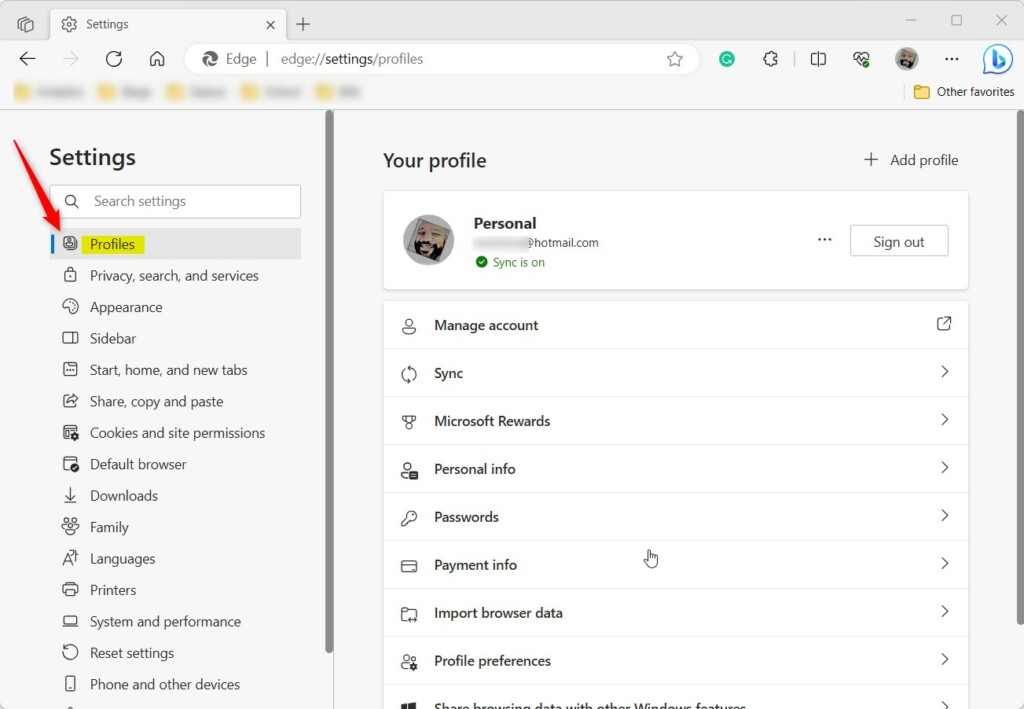The width and height of the screenshot is (1024, 709).
Task: Open the Grammarly extension icon
Action: 727,59
